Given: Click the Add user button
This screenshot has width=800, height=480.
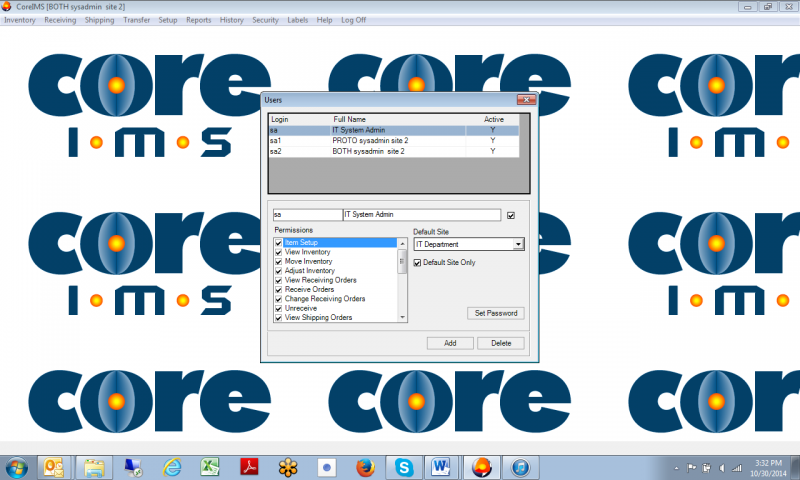Looking at the screenshot, I should pos(450,343).
